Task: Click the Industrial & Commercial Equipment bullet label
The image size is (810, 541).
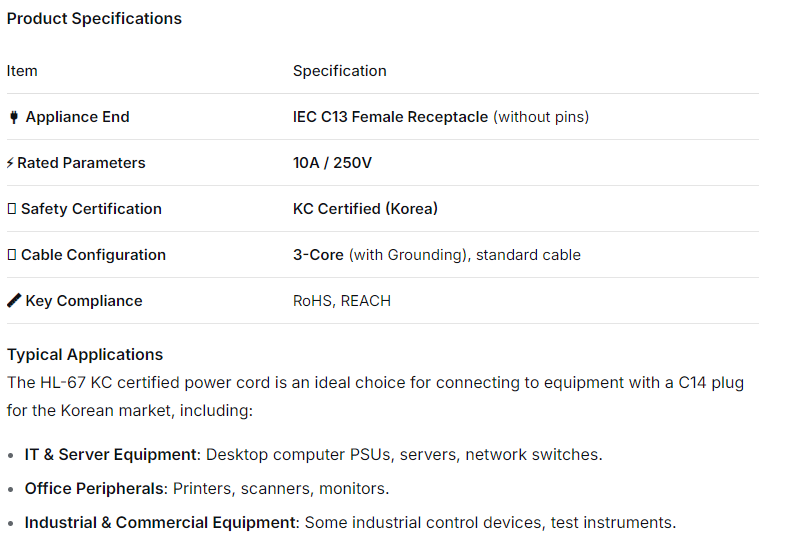Action: tap(160, 523)
